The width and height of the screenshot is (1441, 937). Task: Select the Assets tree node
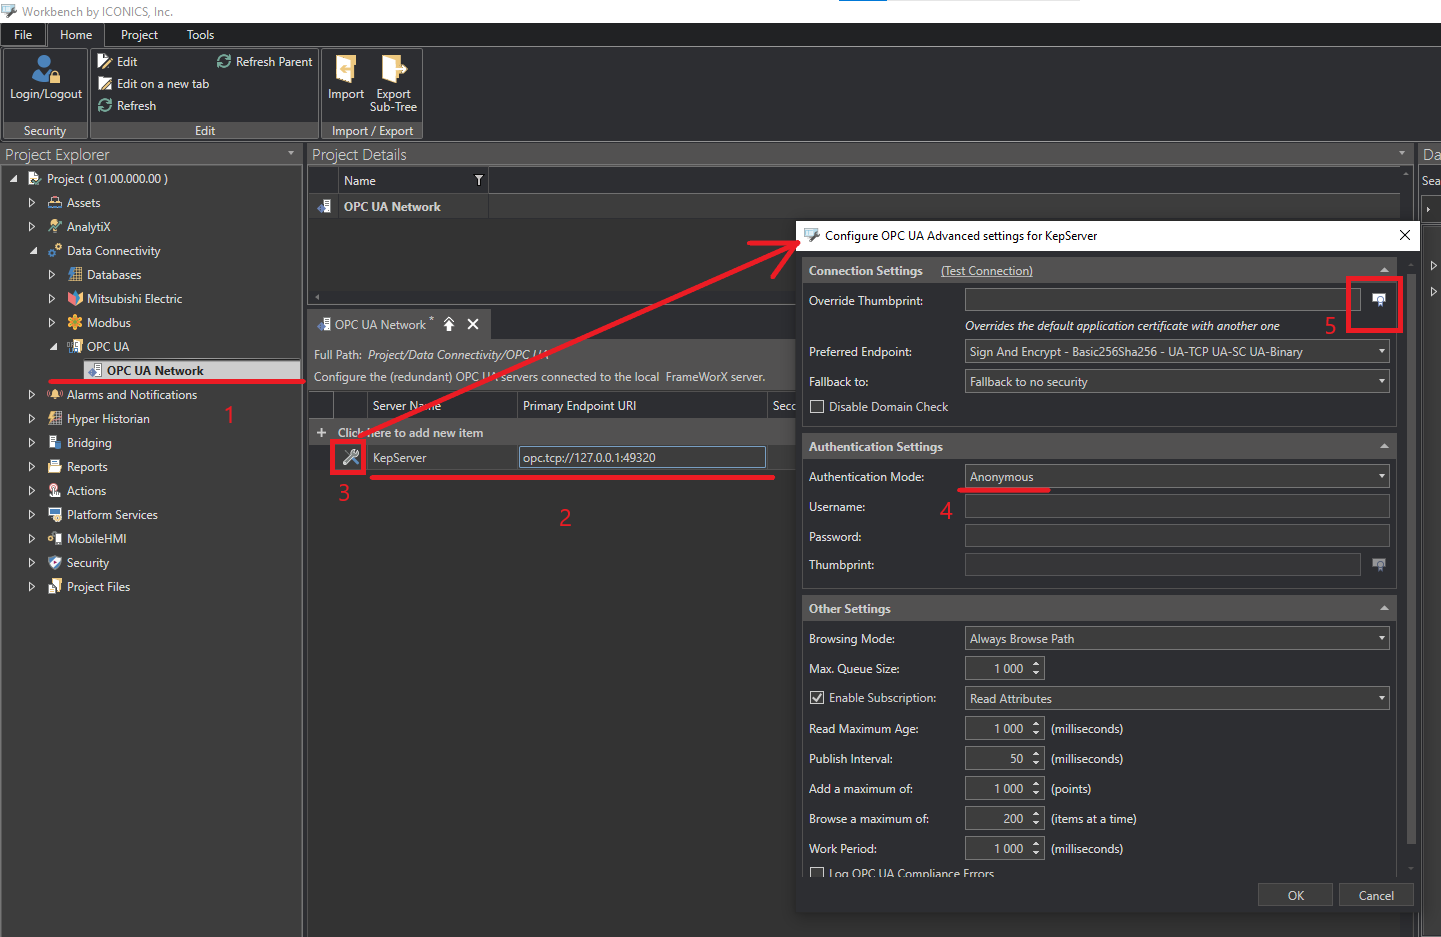pyautogui.click(x=83, y=203)
